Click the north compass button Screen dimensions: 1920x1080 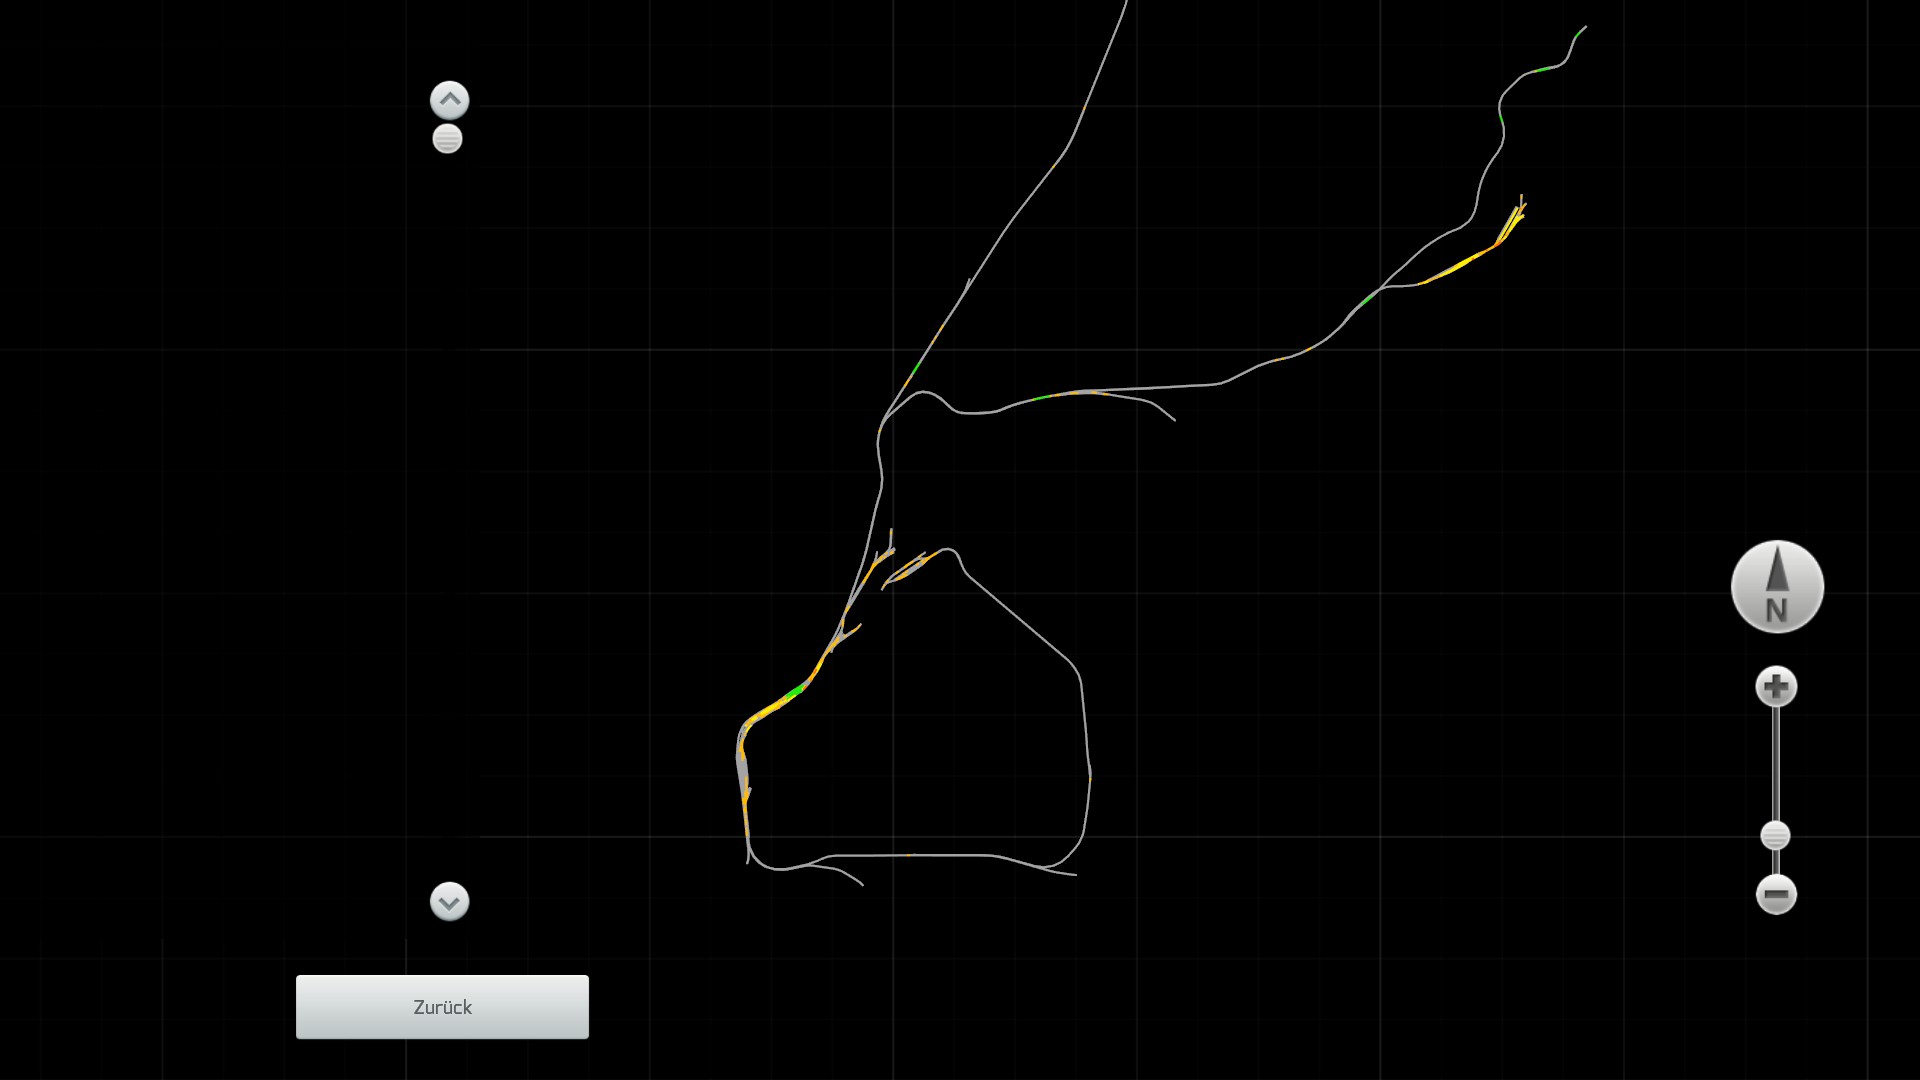1777,587
